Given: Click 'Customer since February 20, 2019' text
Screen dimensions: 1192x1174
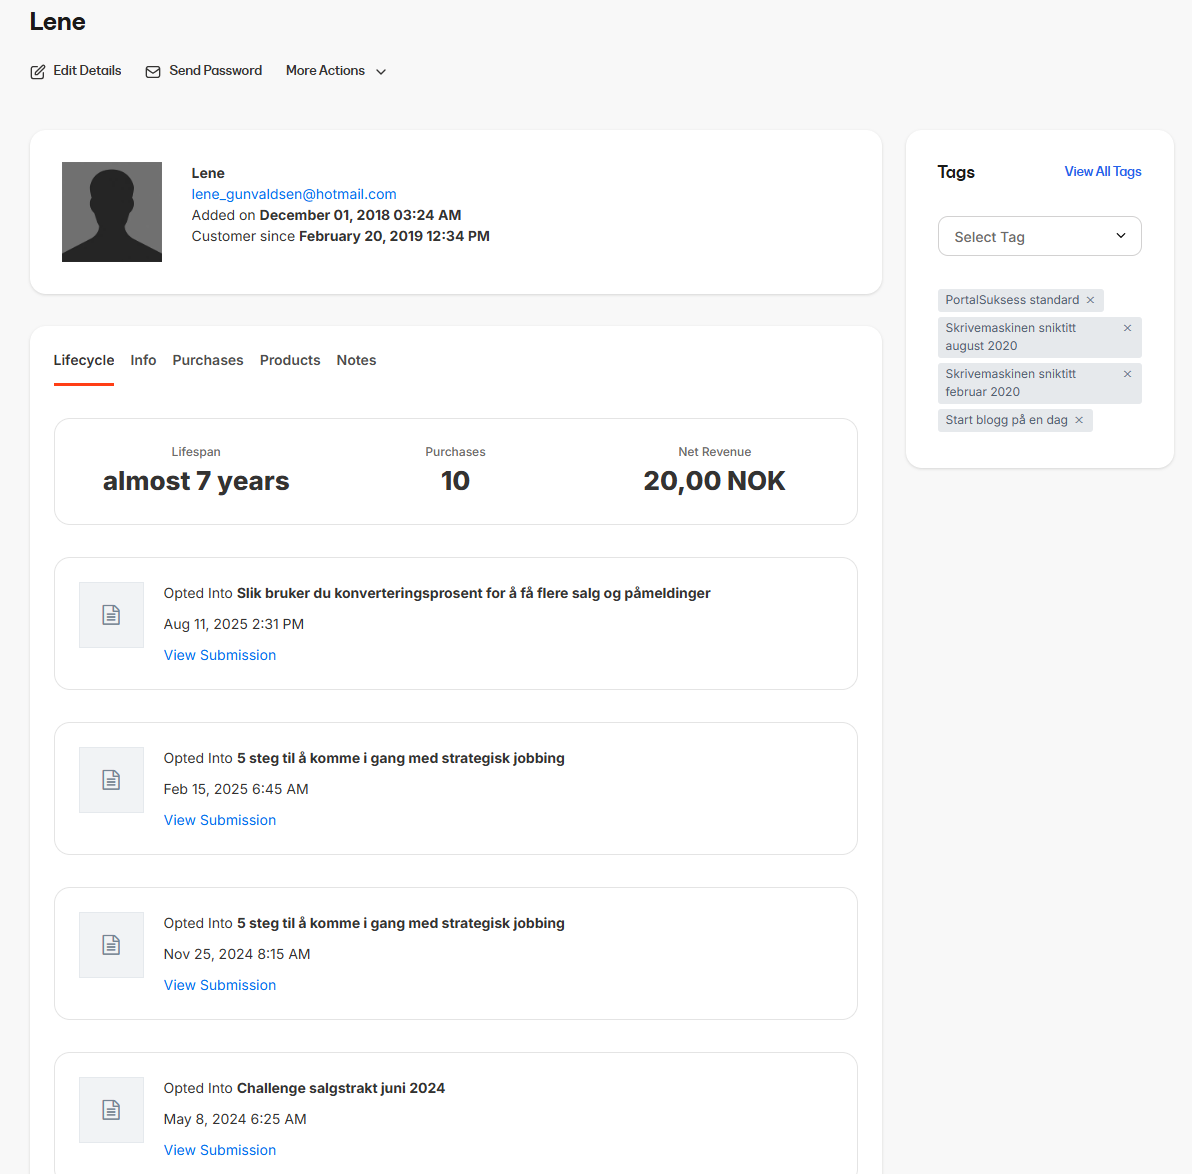Looking at the screenshot, I should point(341,236).
